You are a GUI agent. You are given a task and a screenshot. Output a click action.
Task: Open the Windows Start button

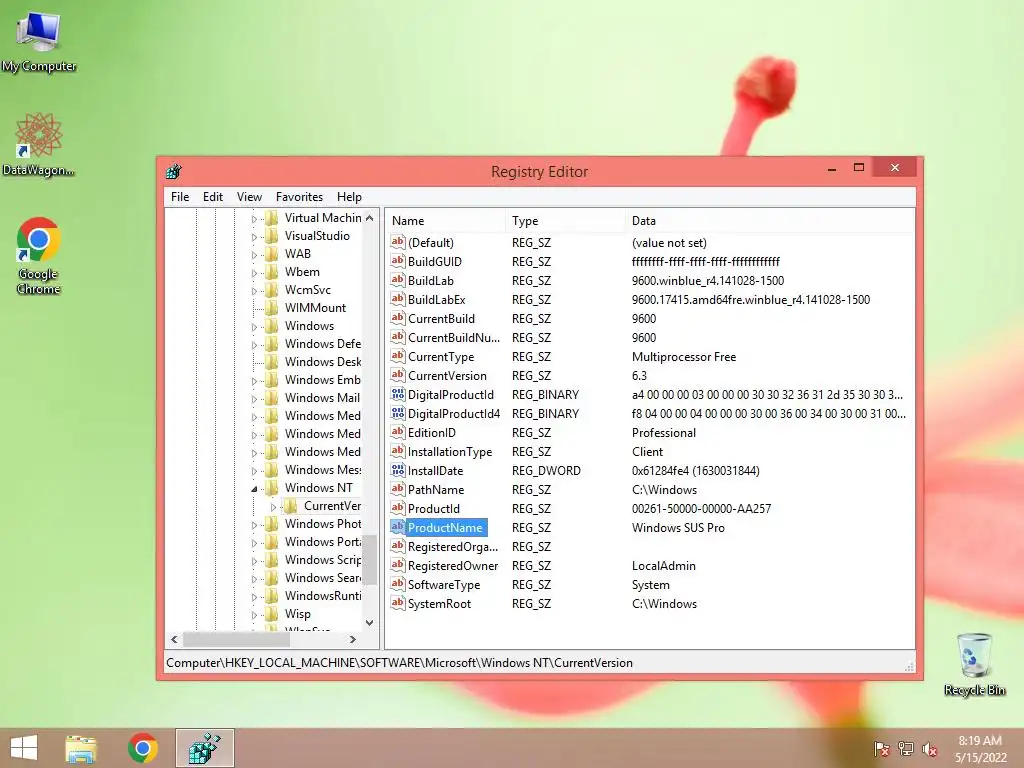coord(24,748)
